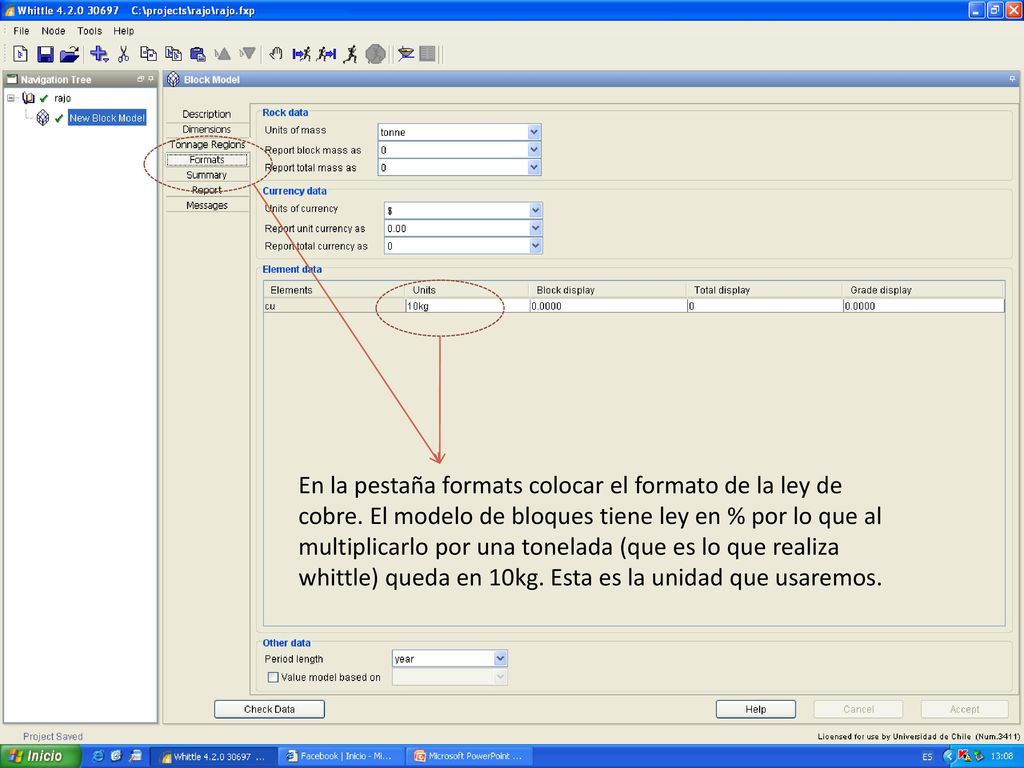Switch to the Tonnage Regions tab
Screen dimensions: 1024x768
click(x=207, y=144)
